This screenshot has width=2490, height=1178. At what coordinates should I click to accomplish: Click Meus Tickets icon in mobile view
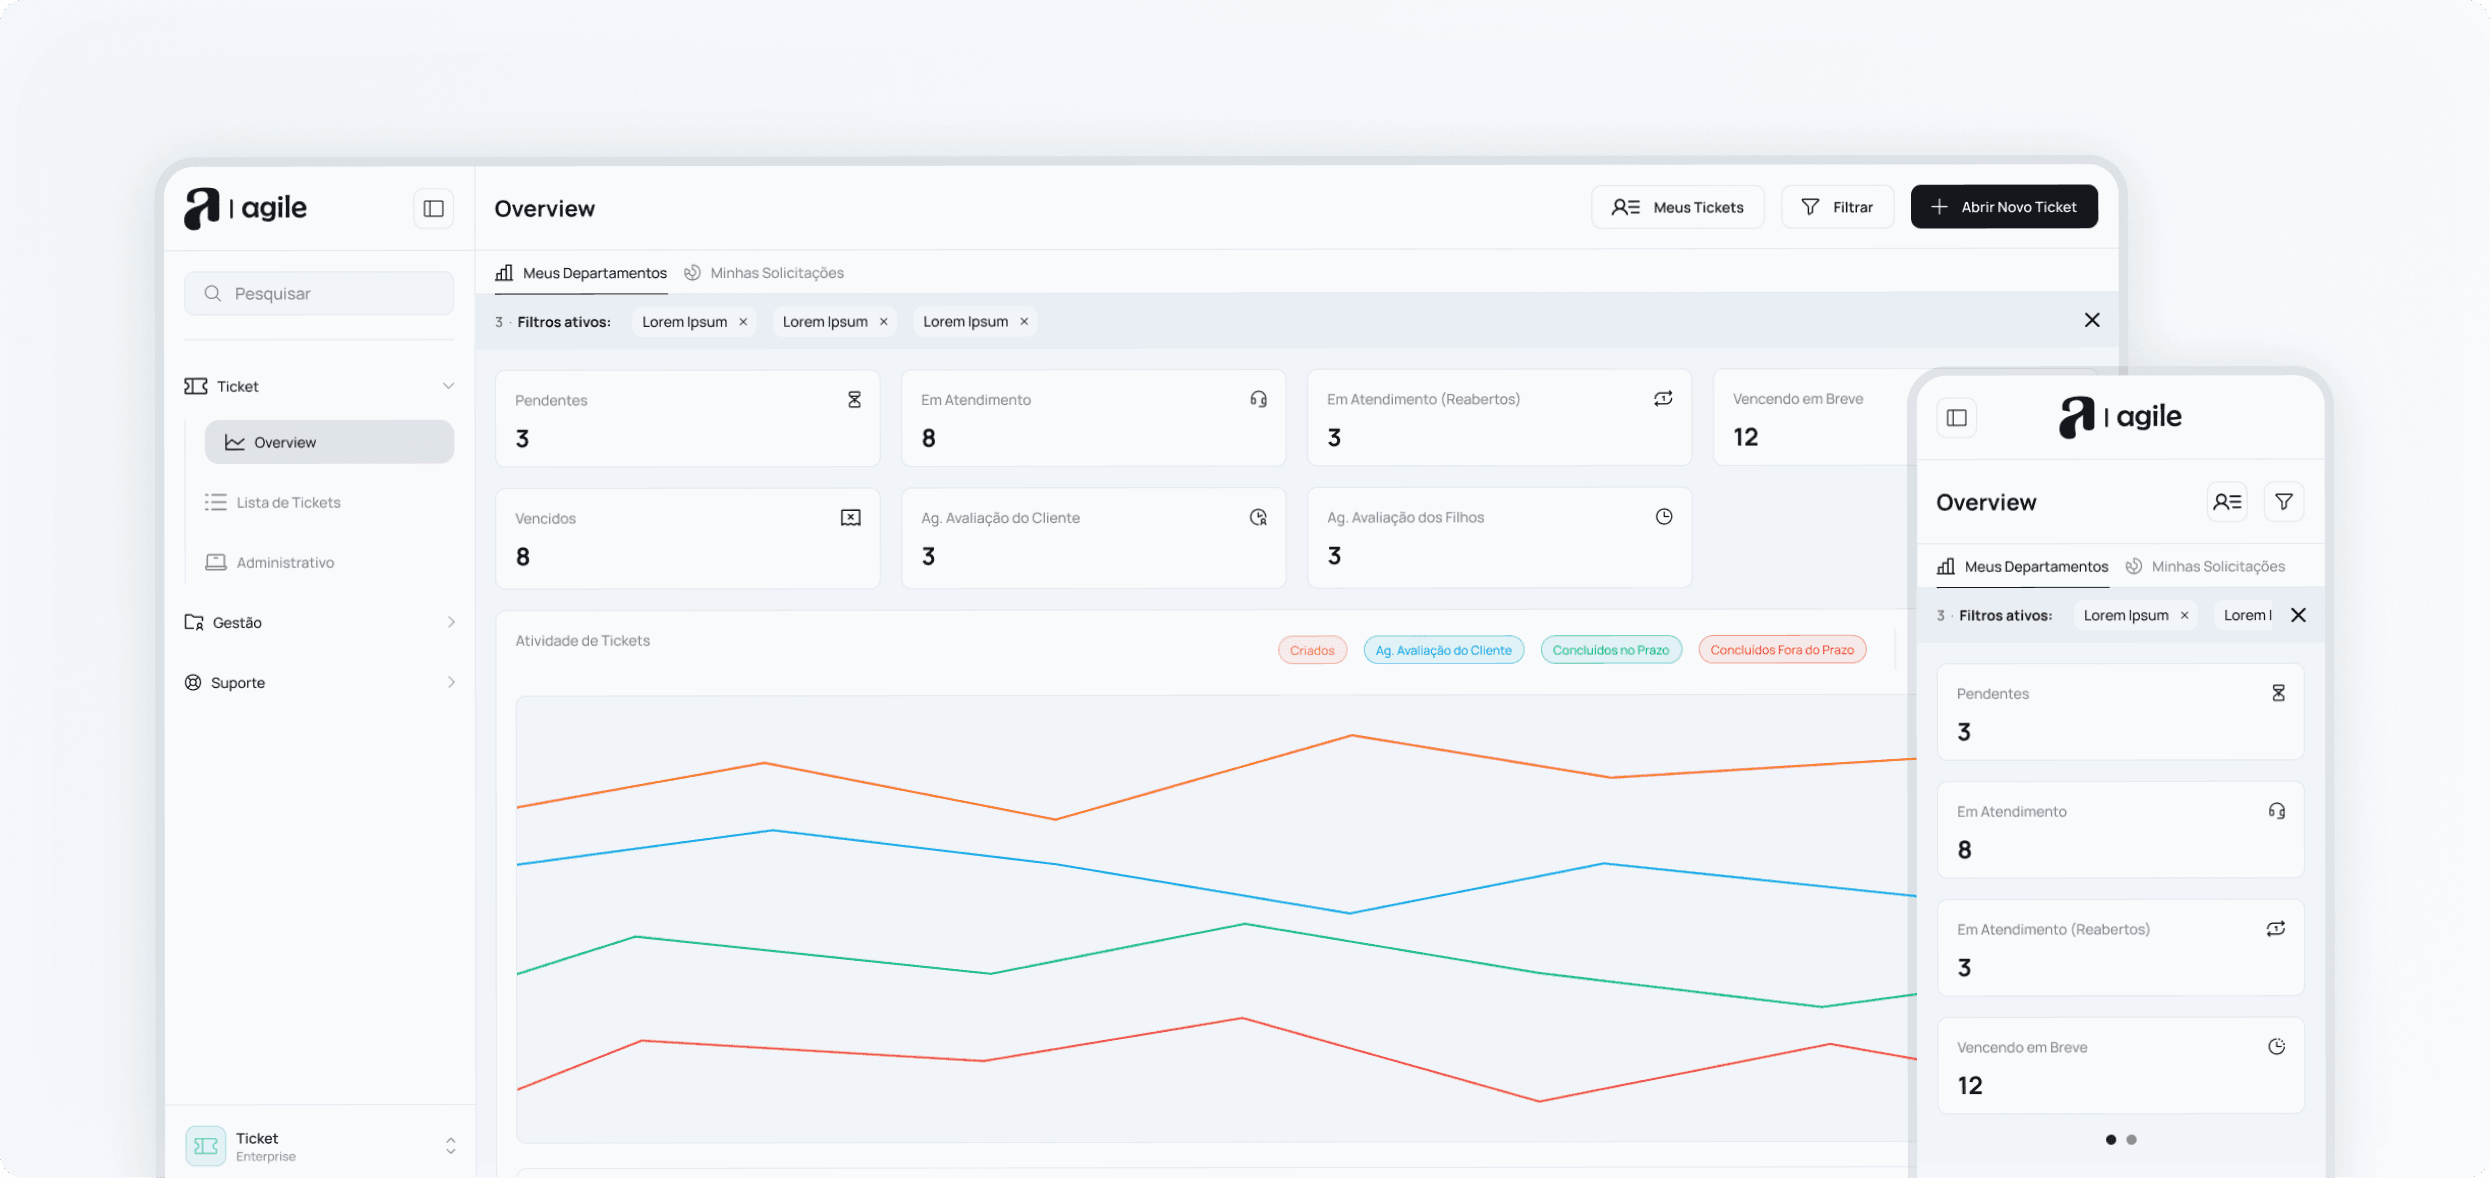pyautogui.click(x=2227, y=502)
